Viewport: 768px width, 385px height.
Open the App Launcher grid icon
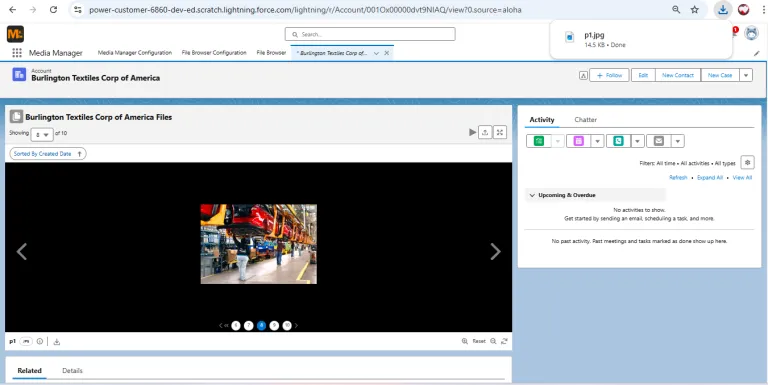(x=17, y=53)
